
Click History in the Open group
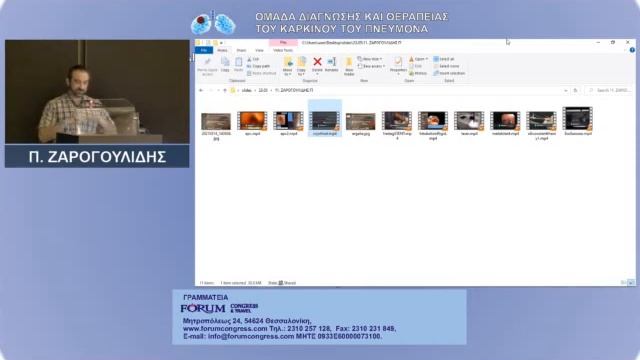coord(418,73)
